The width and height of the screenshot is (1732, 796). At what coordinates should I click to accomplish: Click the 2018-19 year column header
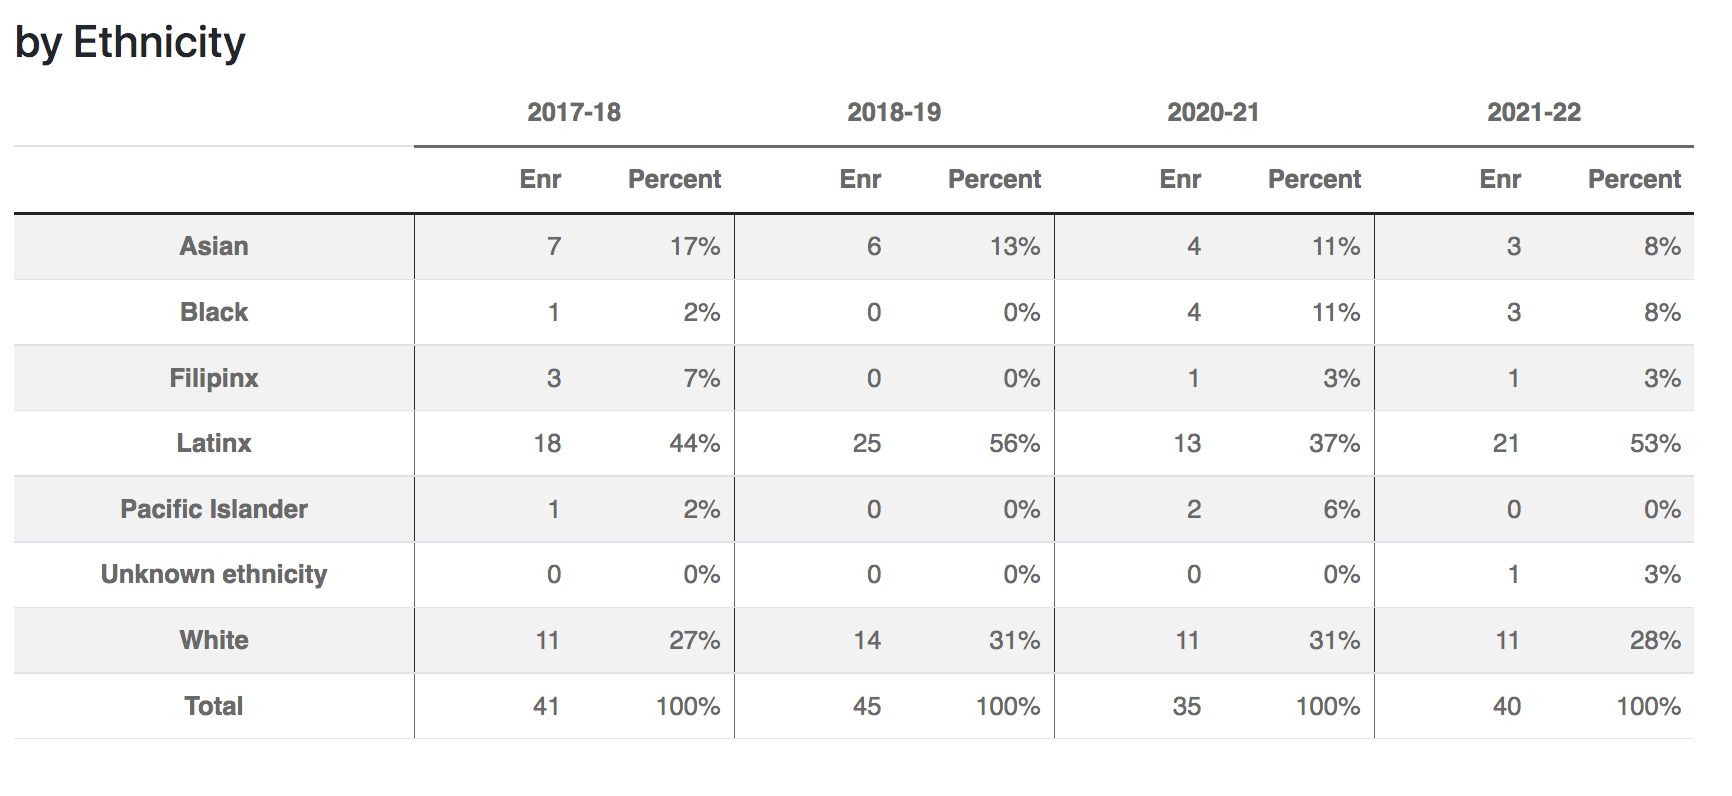point(894,112)
